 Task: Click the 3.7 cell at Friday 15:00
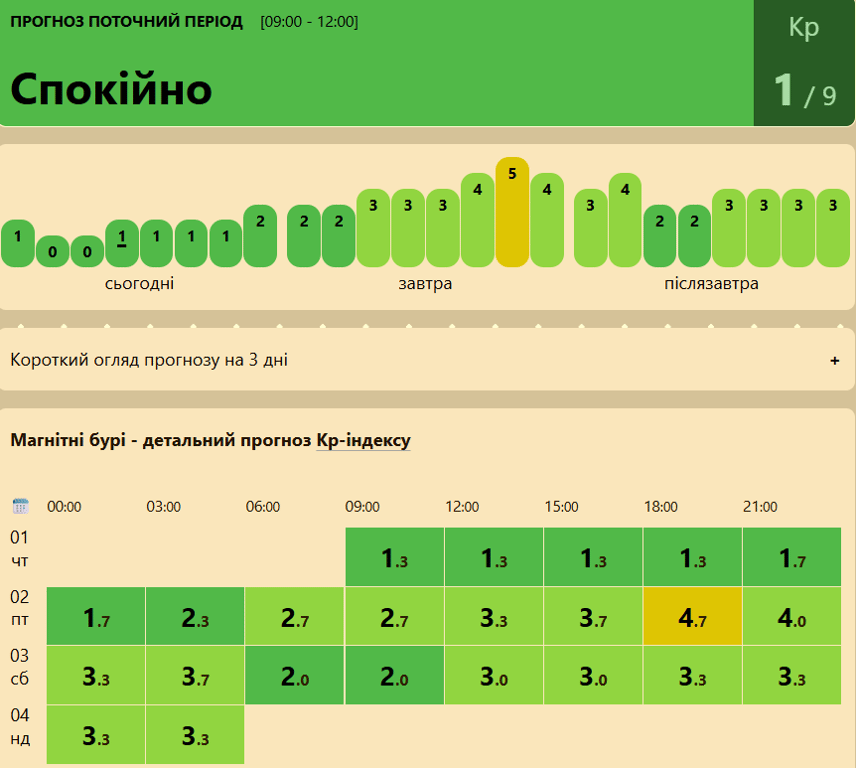pyautogui.click(x=593, y=616)
